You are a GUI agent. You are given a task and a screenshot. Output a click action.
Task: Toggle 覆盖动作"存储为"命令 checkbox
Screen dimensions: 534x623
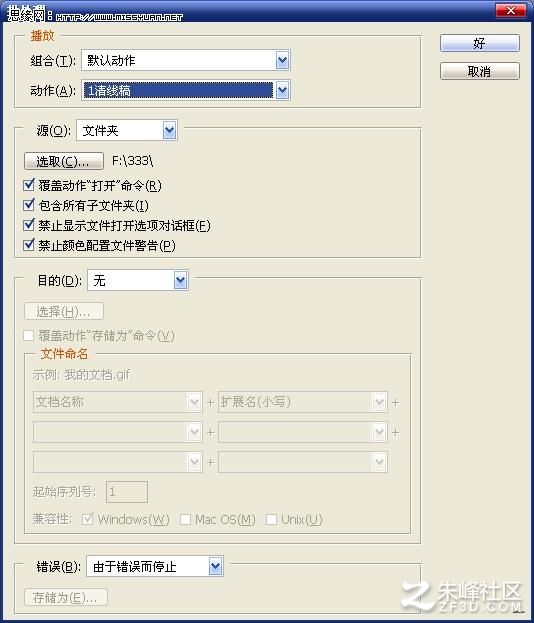click(x=29, y=336)
